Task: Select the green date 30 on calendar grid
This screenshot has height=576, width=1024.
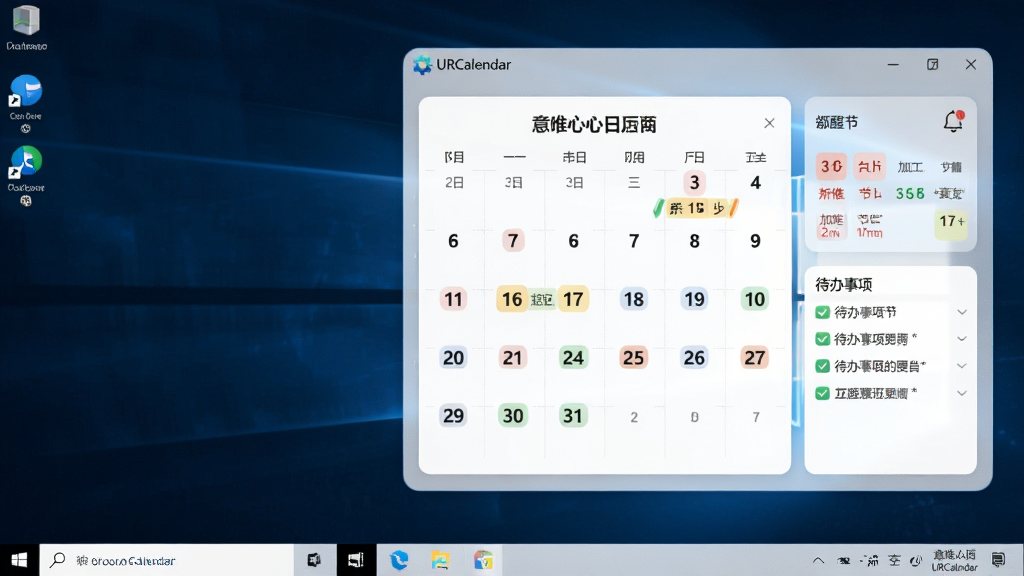Action: pos(513,415)
